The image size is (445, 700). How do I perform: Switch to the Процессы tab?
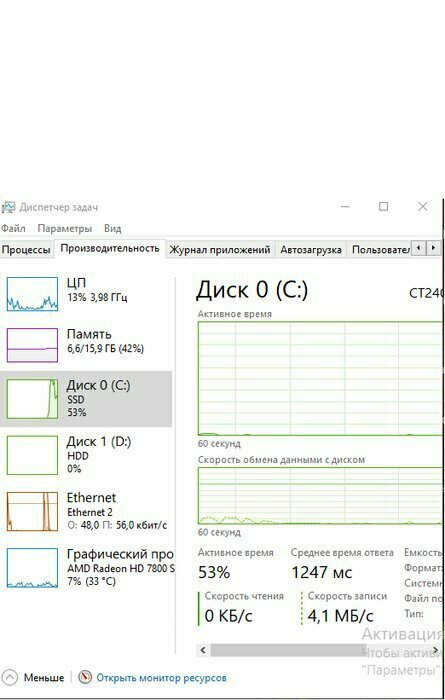pos(26,250)
